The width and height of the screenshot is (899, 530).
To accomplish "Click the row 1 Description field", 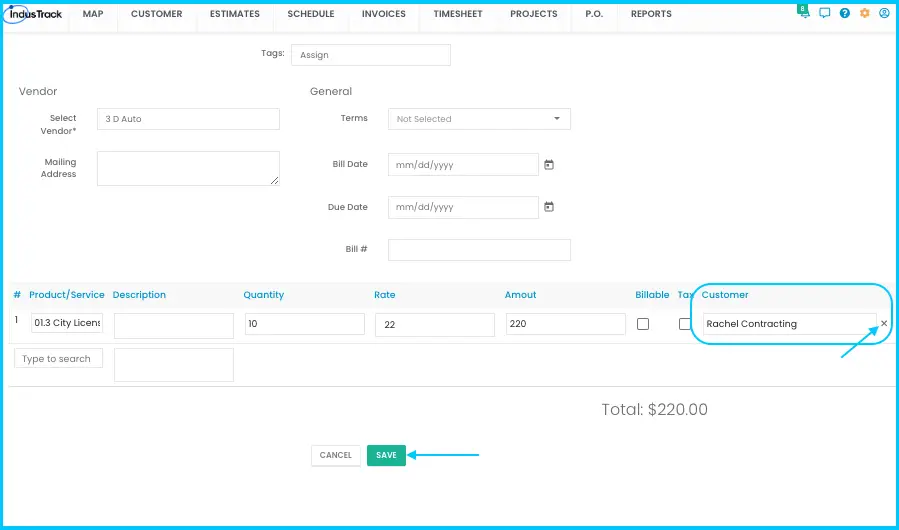I will 174,326.
